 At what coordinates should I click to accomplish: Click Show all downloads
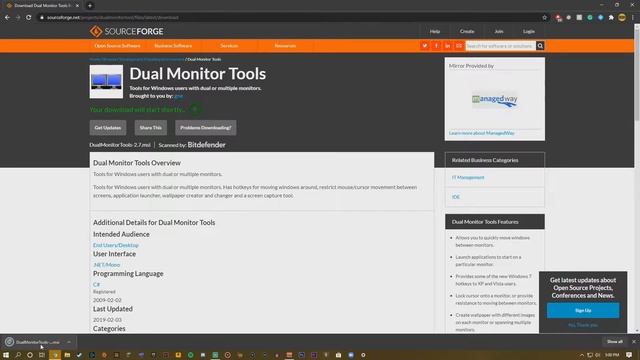tap(615, 342)
